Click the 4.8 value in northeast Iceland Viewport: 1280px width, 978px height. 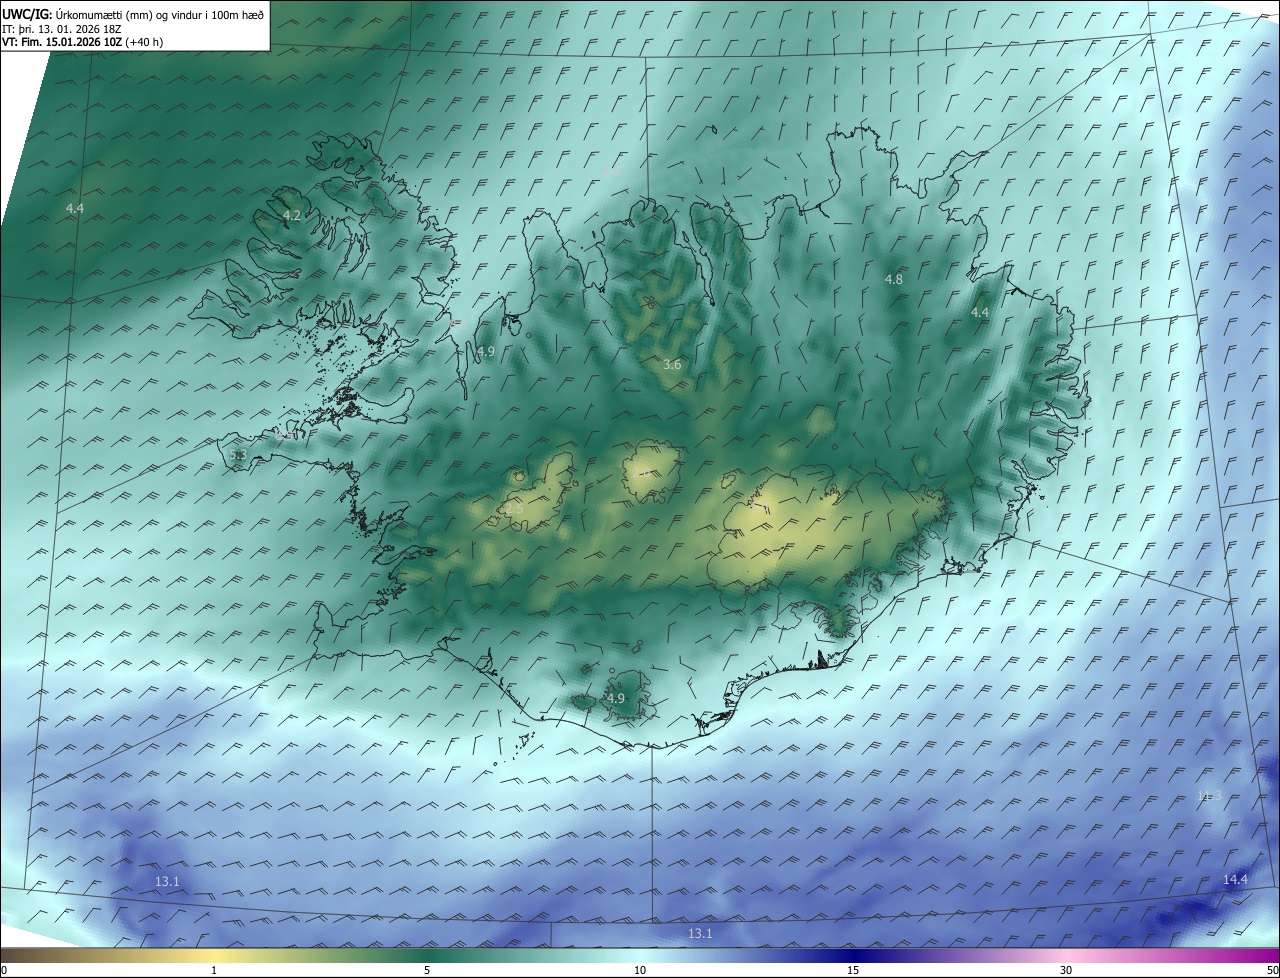click(x=894, y=280)
